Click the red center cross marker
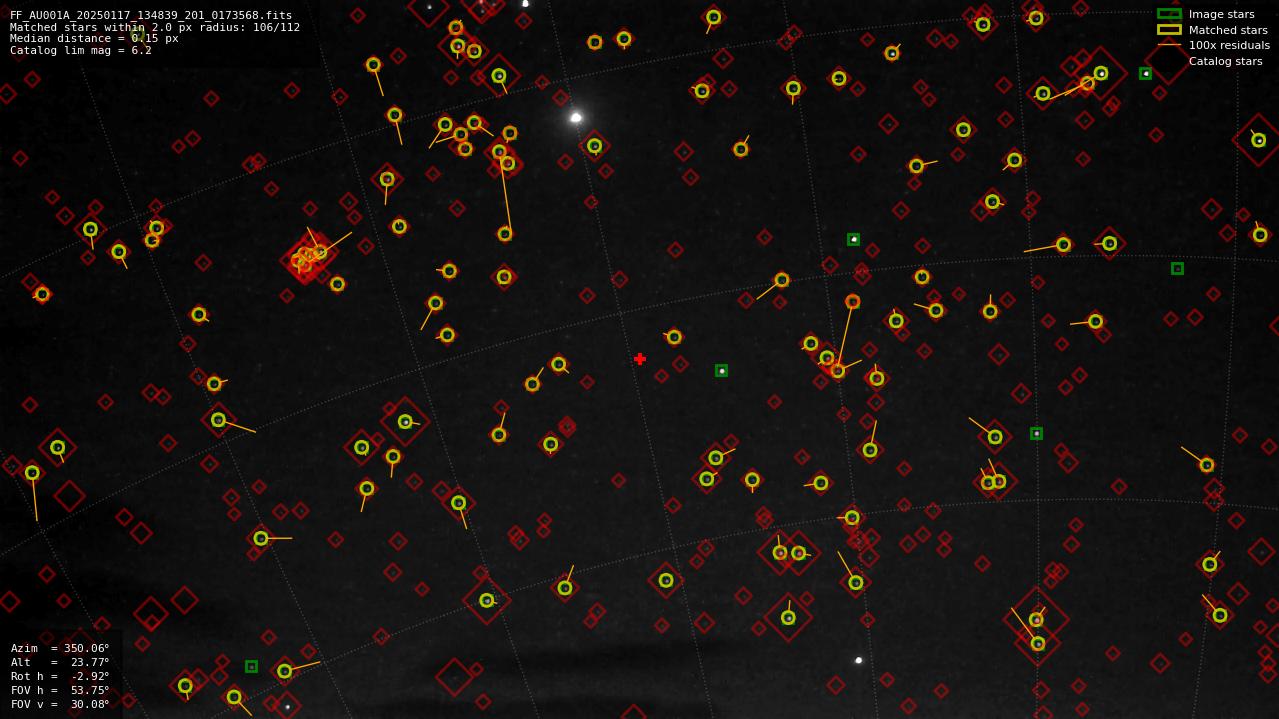 [x=640, y=359]
